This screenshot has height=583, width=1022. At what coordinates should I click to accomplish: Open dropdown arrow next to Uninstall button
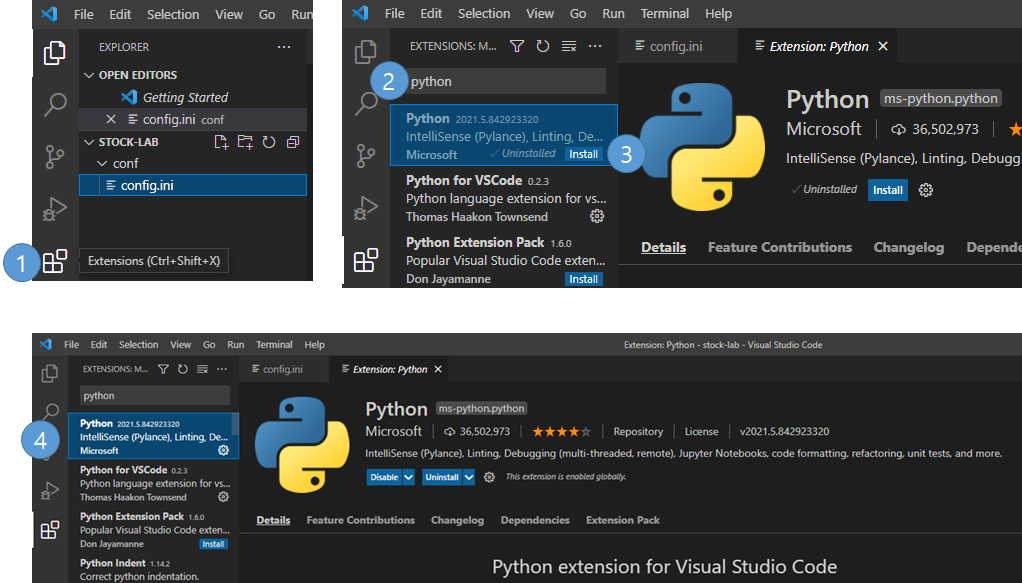pyautogui.click(x=469, y=477)
